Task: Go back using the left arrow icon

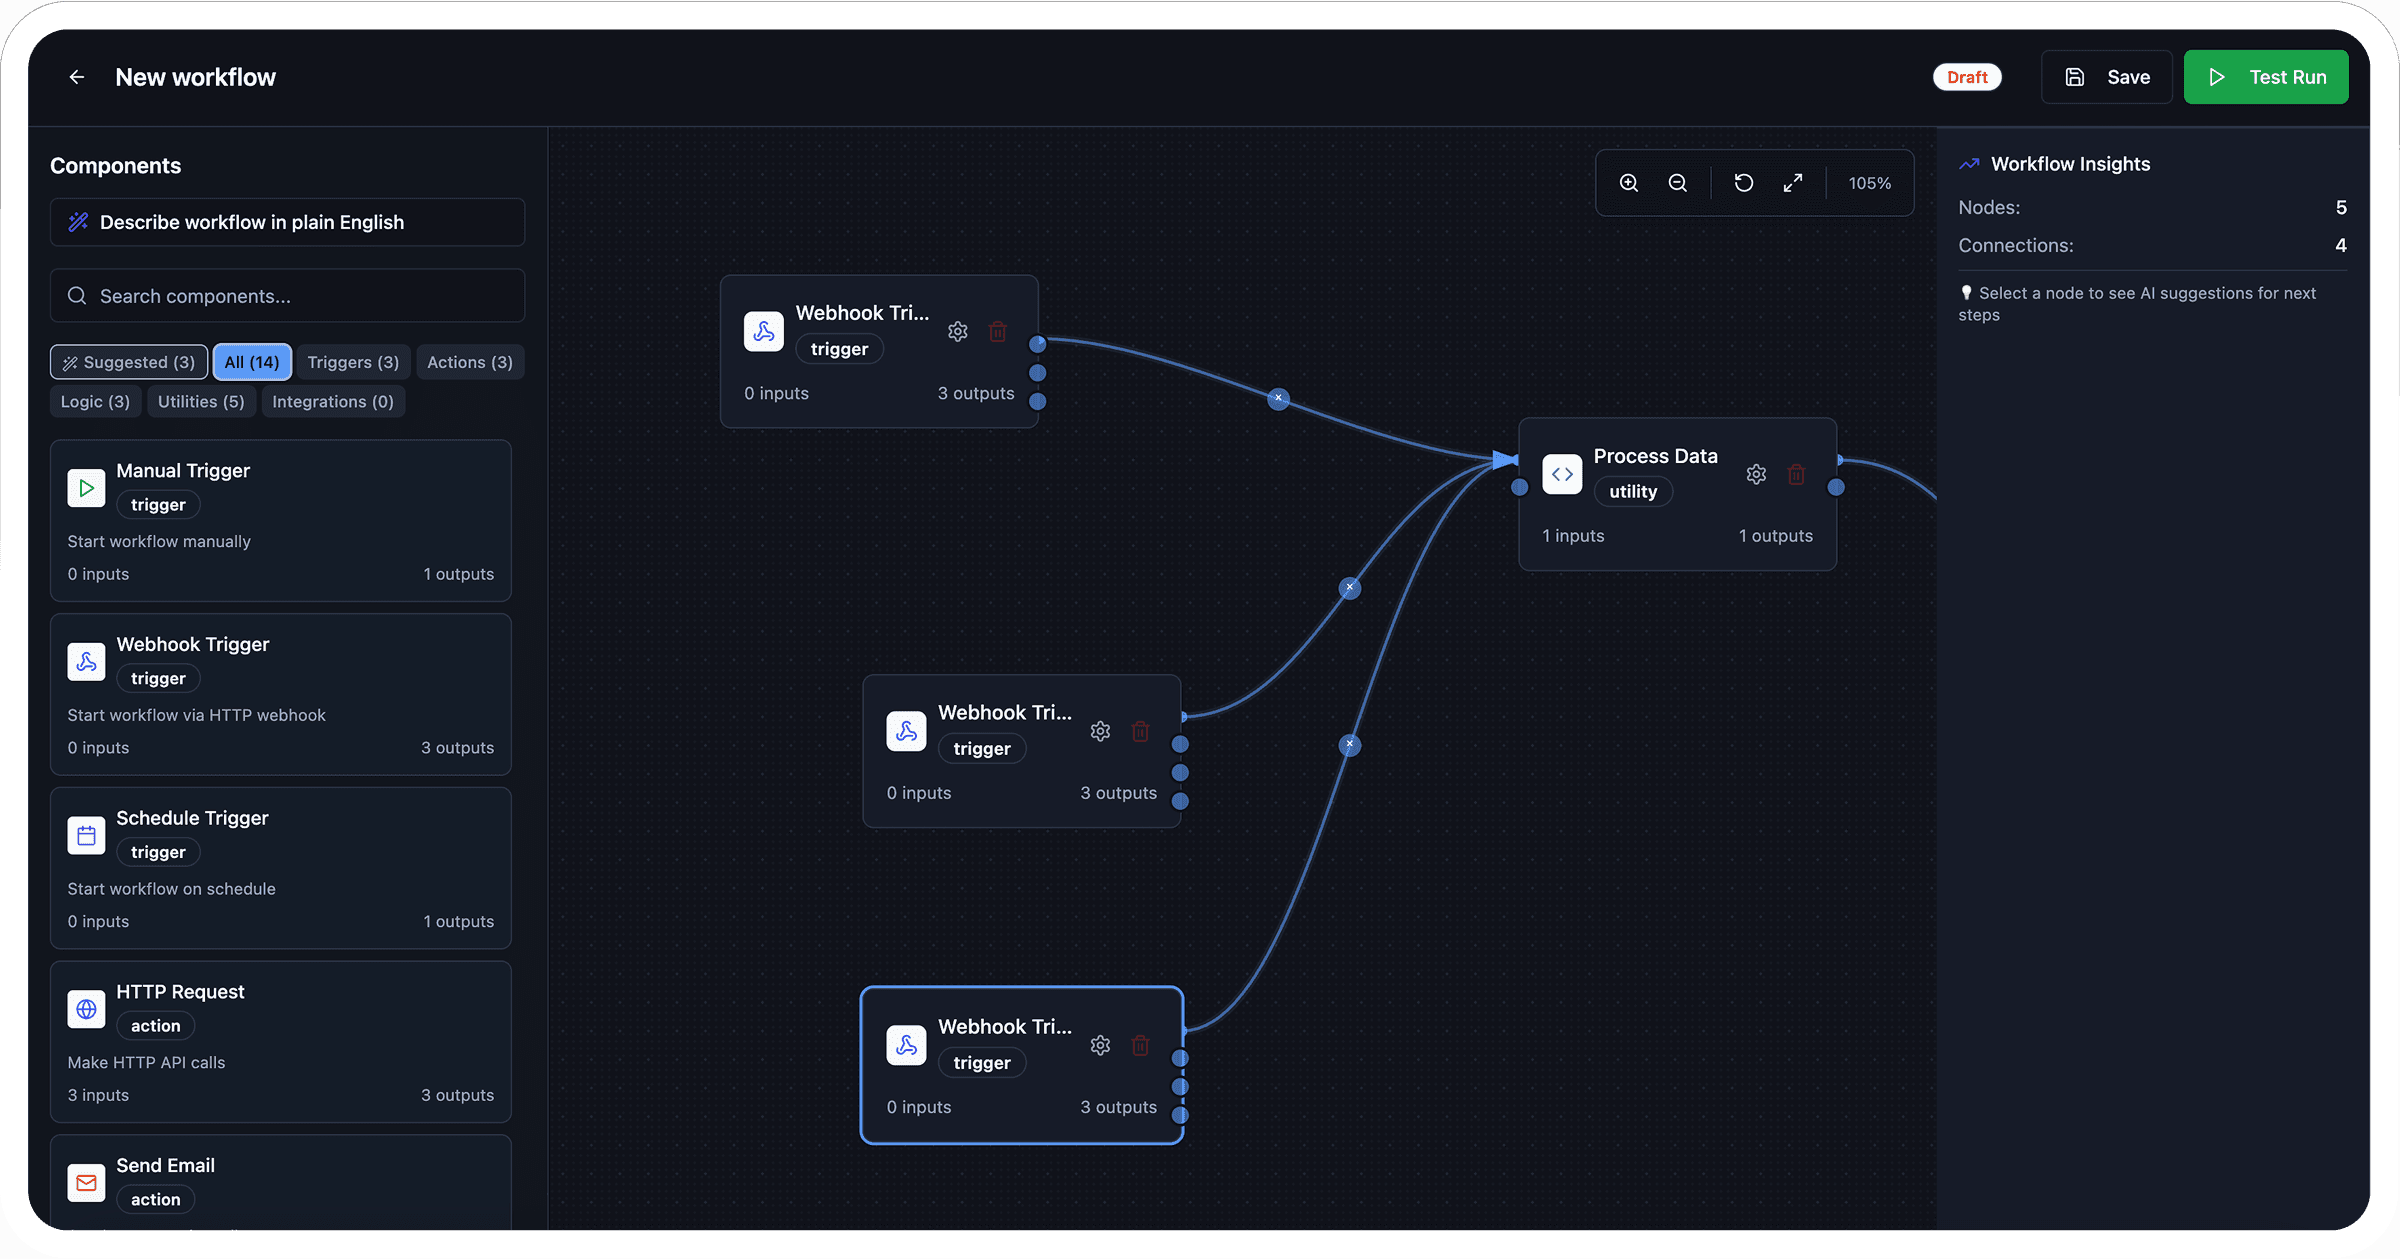Action: [x=77, y=77]
